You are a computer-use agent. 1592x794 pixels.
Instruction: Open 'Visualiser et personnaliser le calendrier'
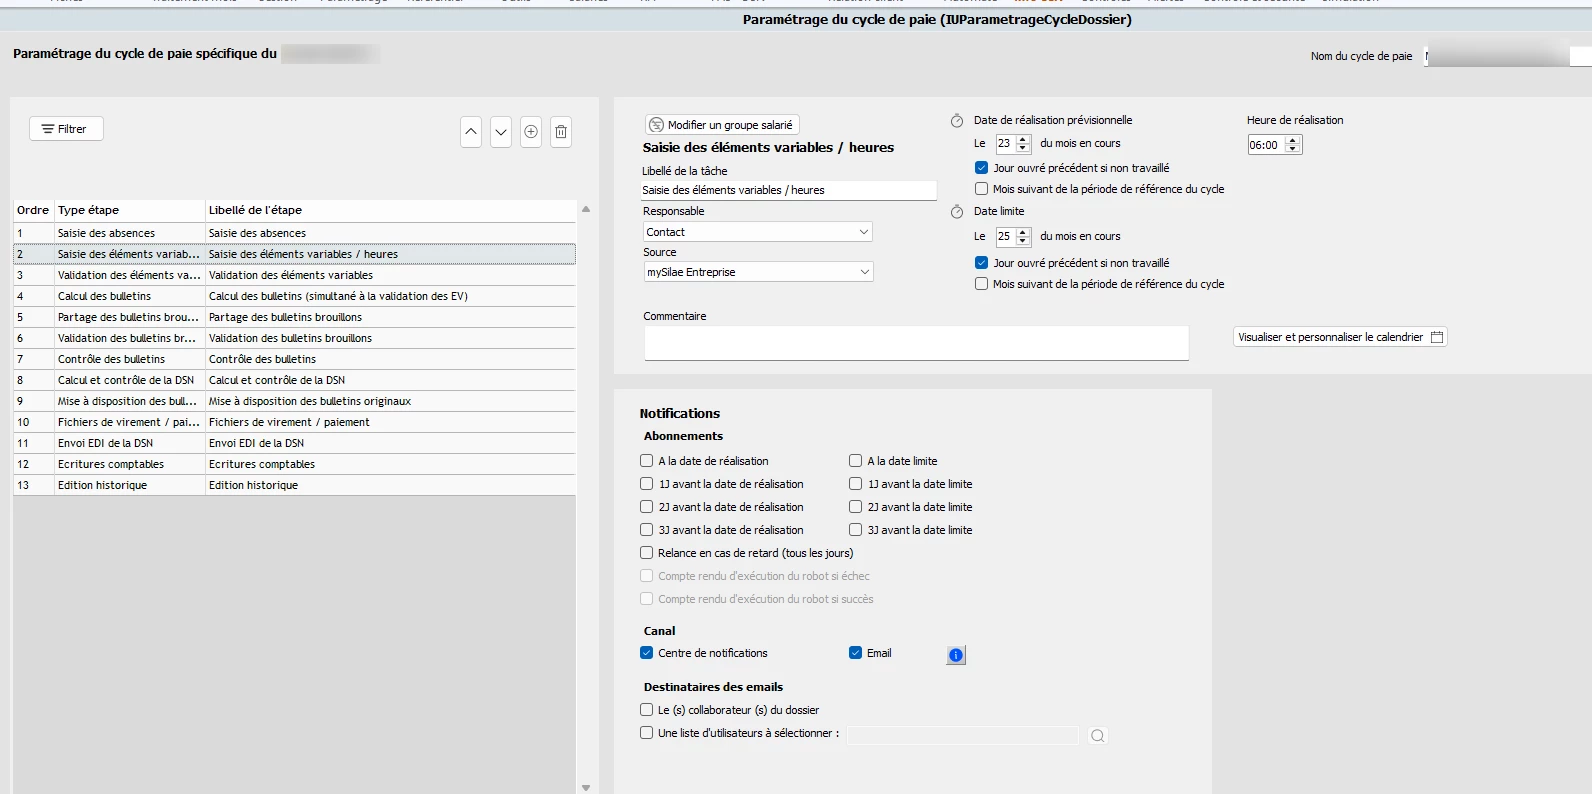coord(1340,337)
